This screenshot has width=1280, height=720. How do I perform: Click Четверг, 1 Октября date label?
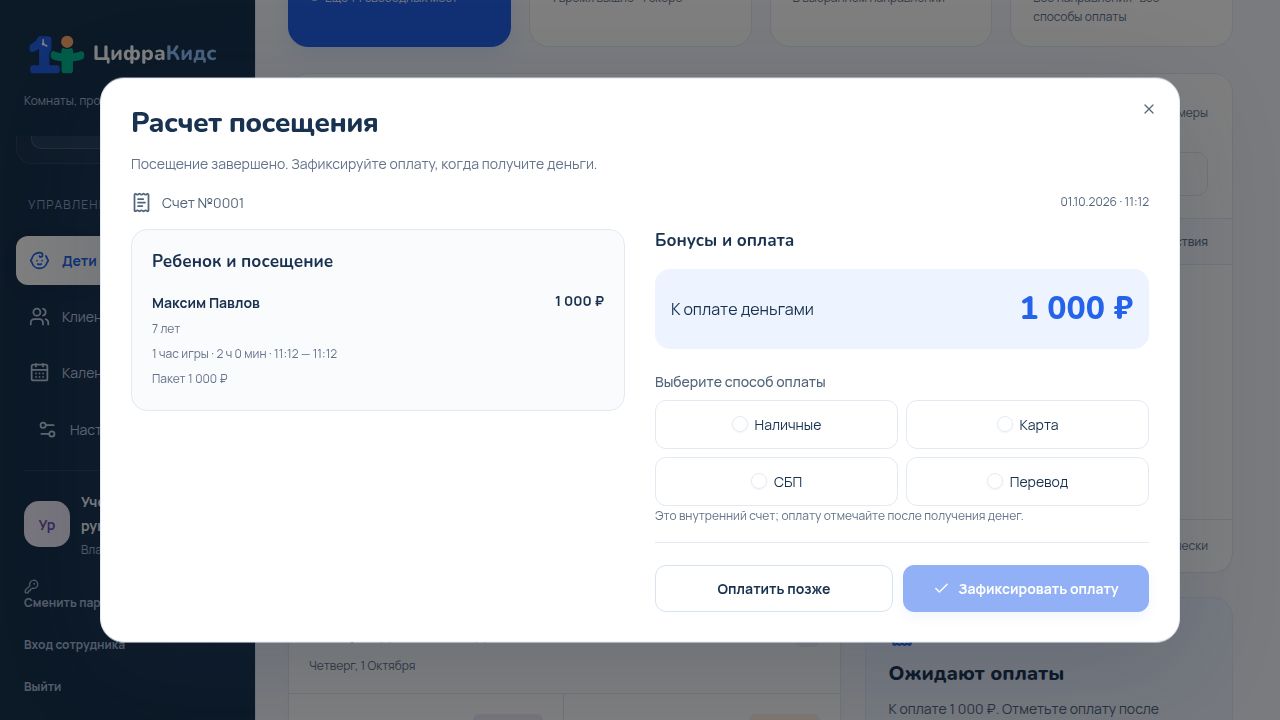click(x=362, y=666)
